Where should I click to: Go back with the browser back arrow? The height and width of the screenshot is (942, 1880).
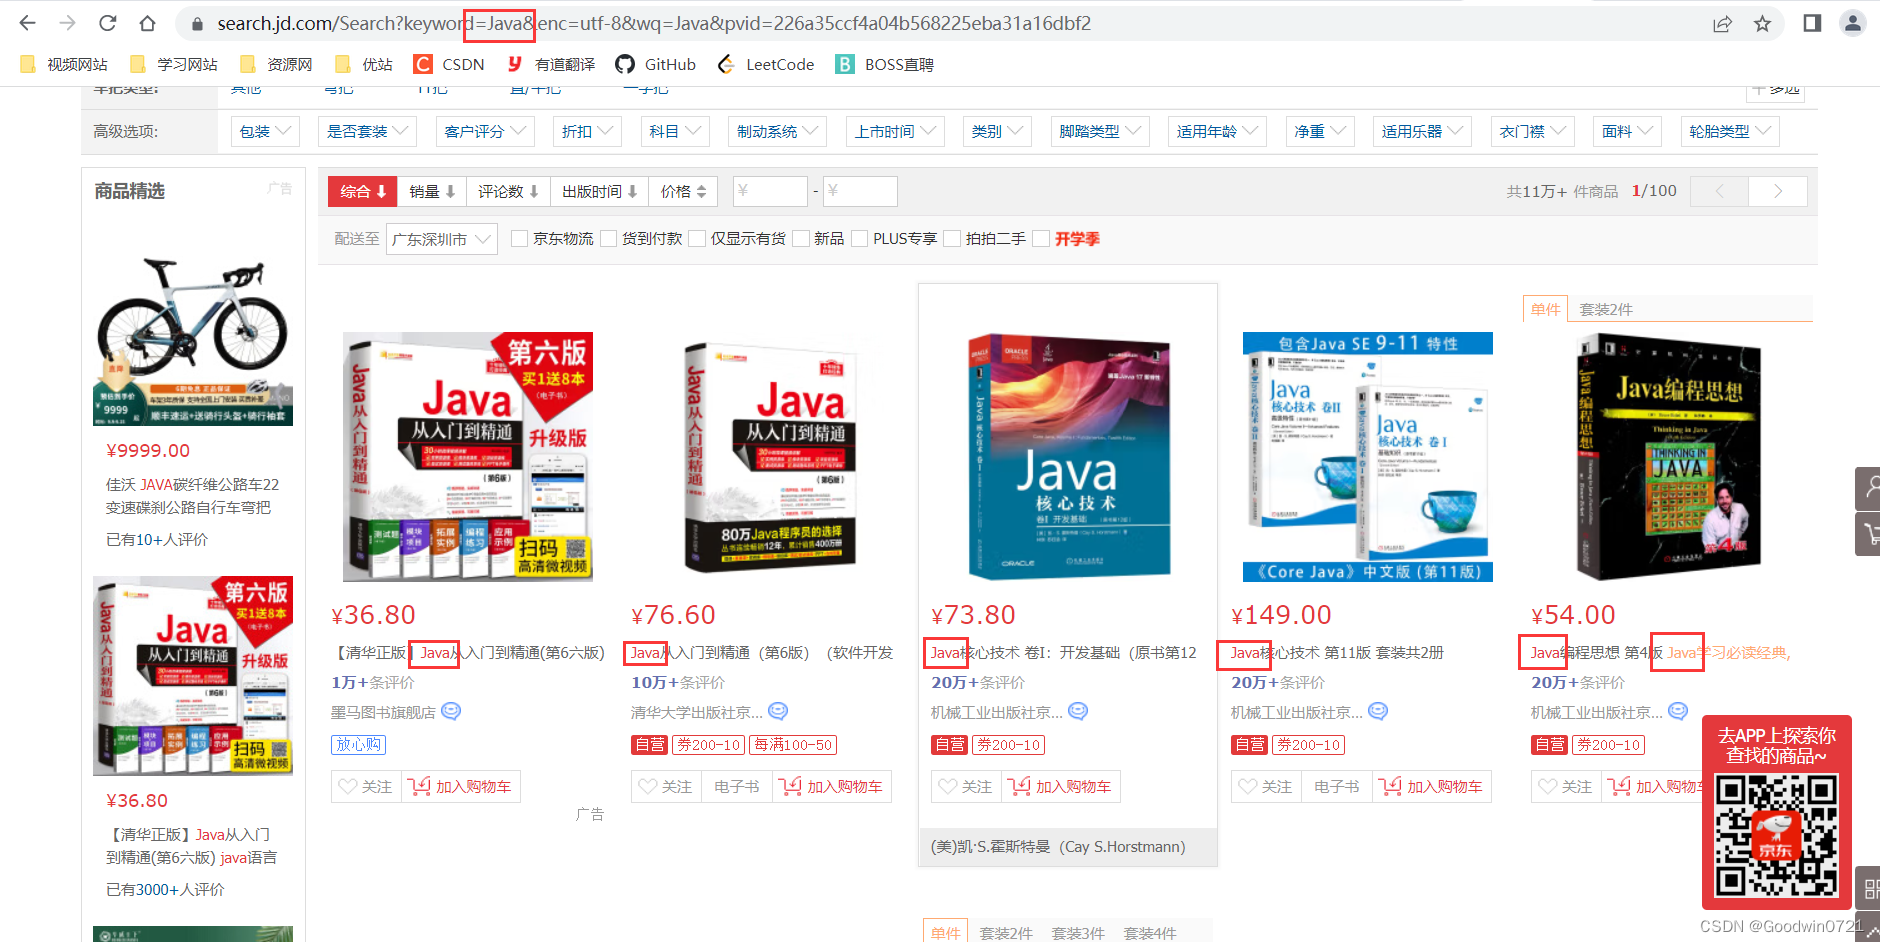point(28,23)
